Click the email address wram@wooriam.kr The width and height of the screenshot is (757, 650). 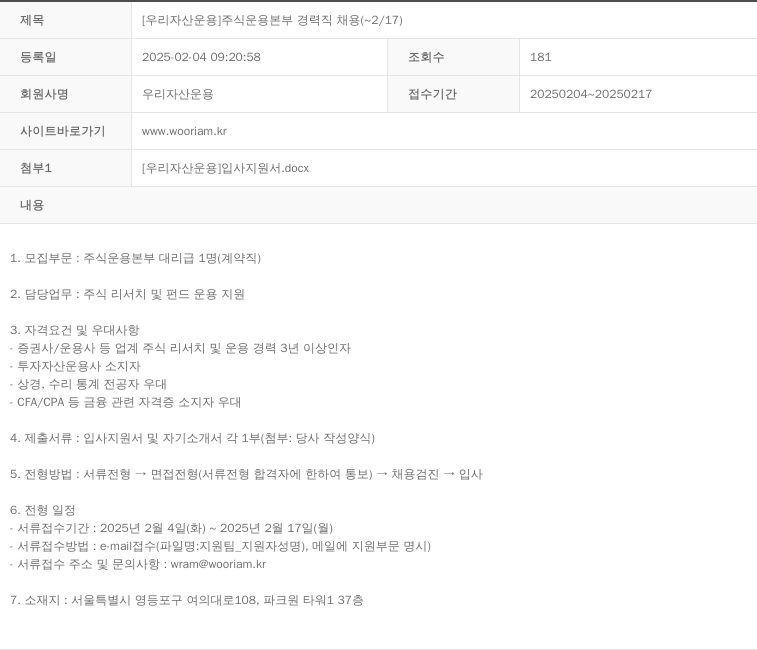pos(218,565)
